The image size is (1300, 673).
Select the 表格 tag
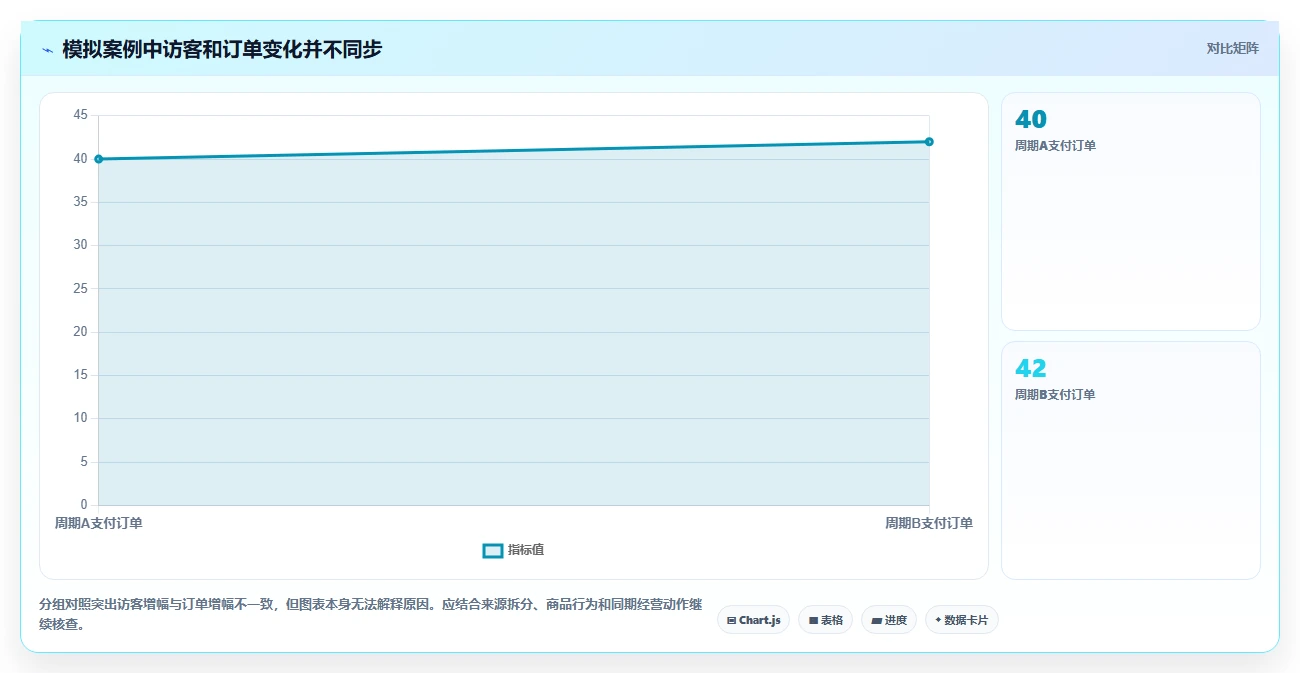825,620
